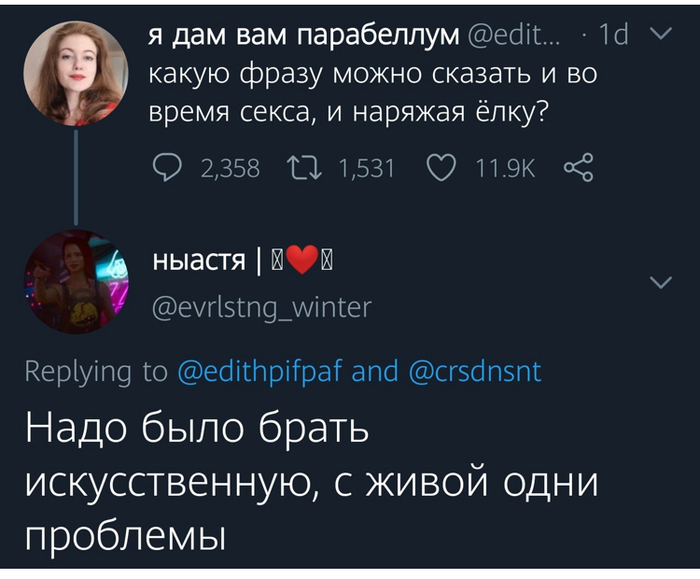The width and height of the screenshot is (700, 579).
Task: Click the 2,358 replies count
Action: click(230, 170)
